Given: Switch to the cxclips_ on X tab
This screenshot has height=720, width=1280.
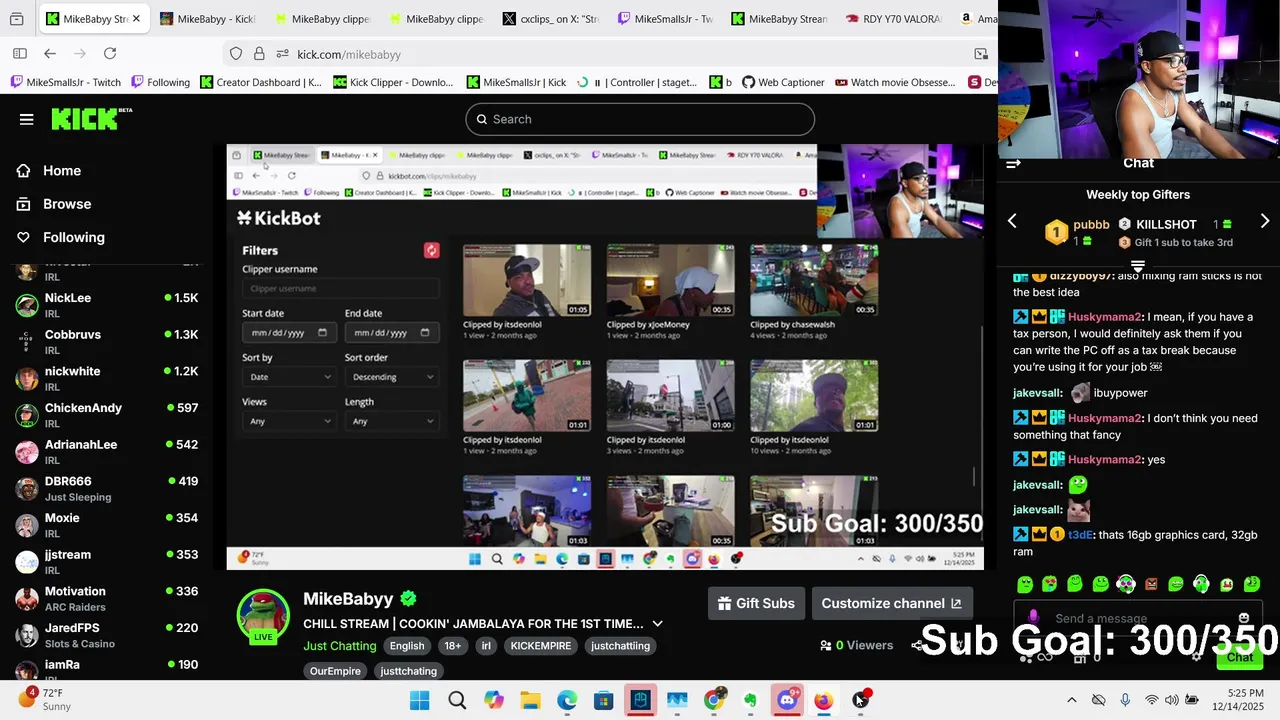Looking at the screenshot, I should [x=550, y=19].
